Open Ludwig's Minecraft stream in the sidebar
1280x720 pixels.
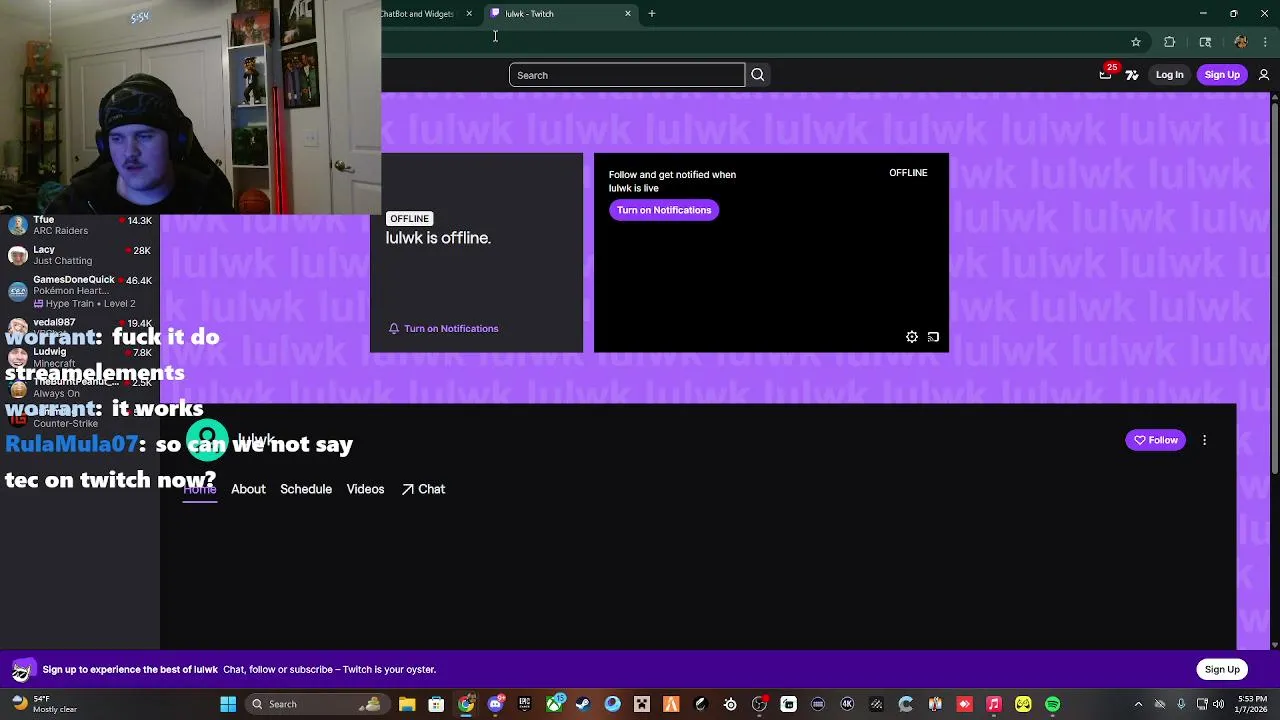(80, 358)
